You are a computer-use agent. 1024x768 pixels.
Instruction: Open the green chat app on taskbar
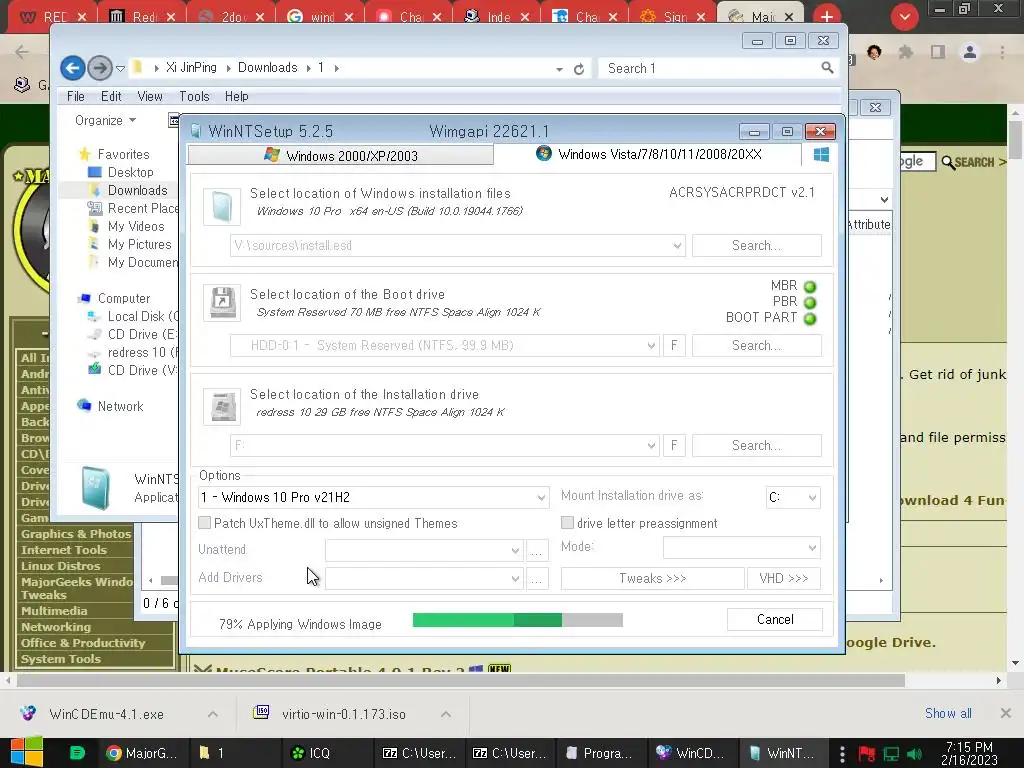[x=77, y=753]
